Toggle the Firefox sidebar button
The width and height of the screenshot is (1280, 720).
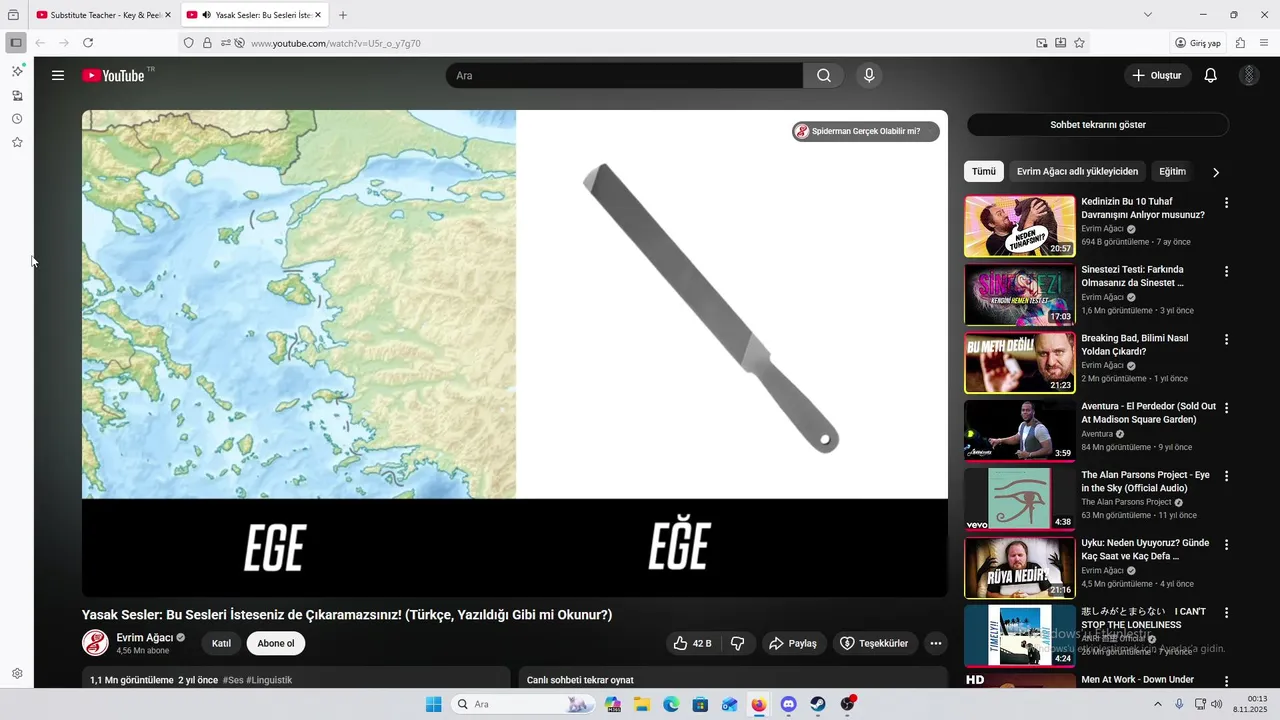(16, 43)
